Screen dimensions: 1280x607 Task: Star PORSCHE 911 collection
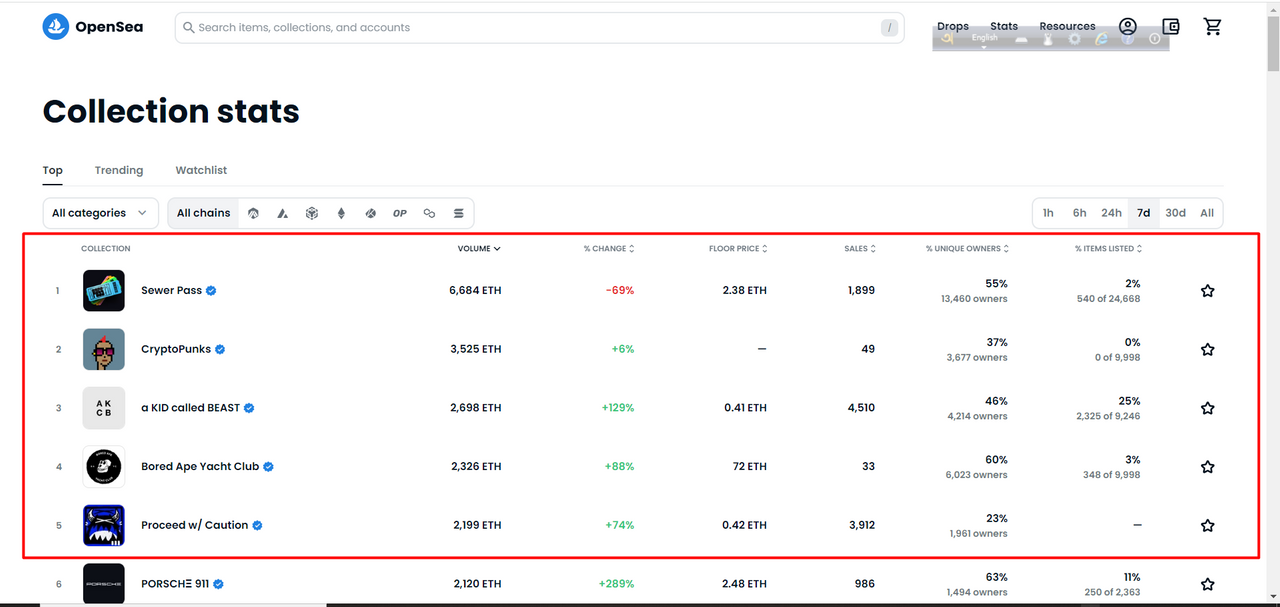(1207, 584)
